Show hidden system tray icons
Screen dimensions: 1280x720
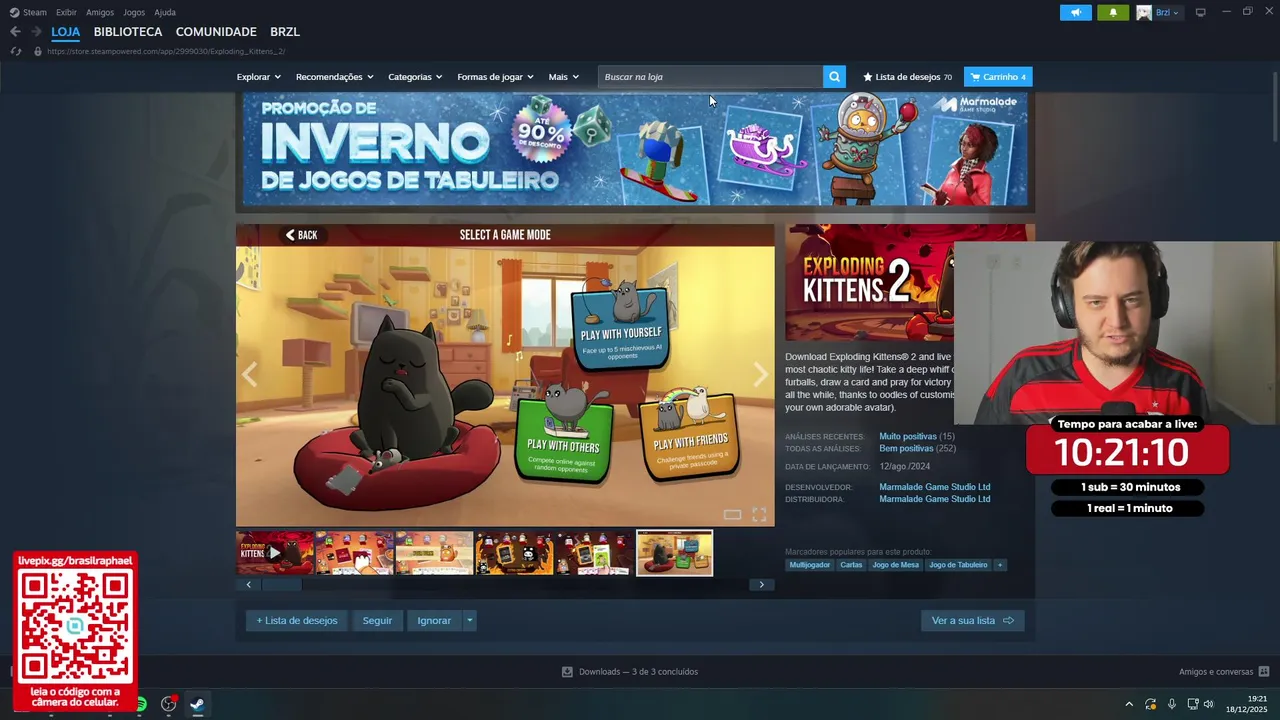pyautogui.click(x=1129, y=704)
